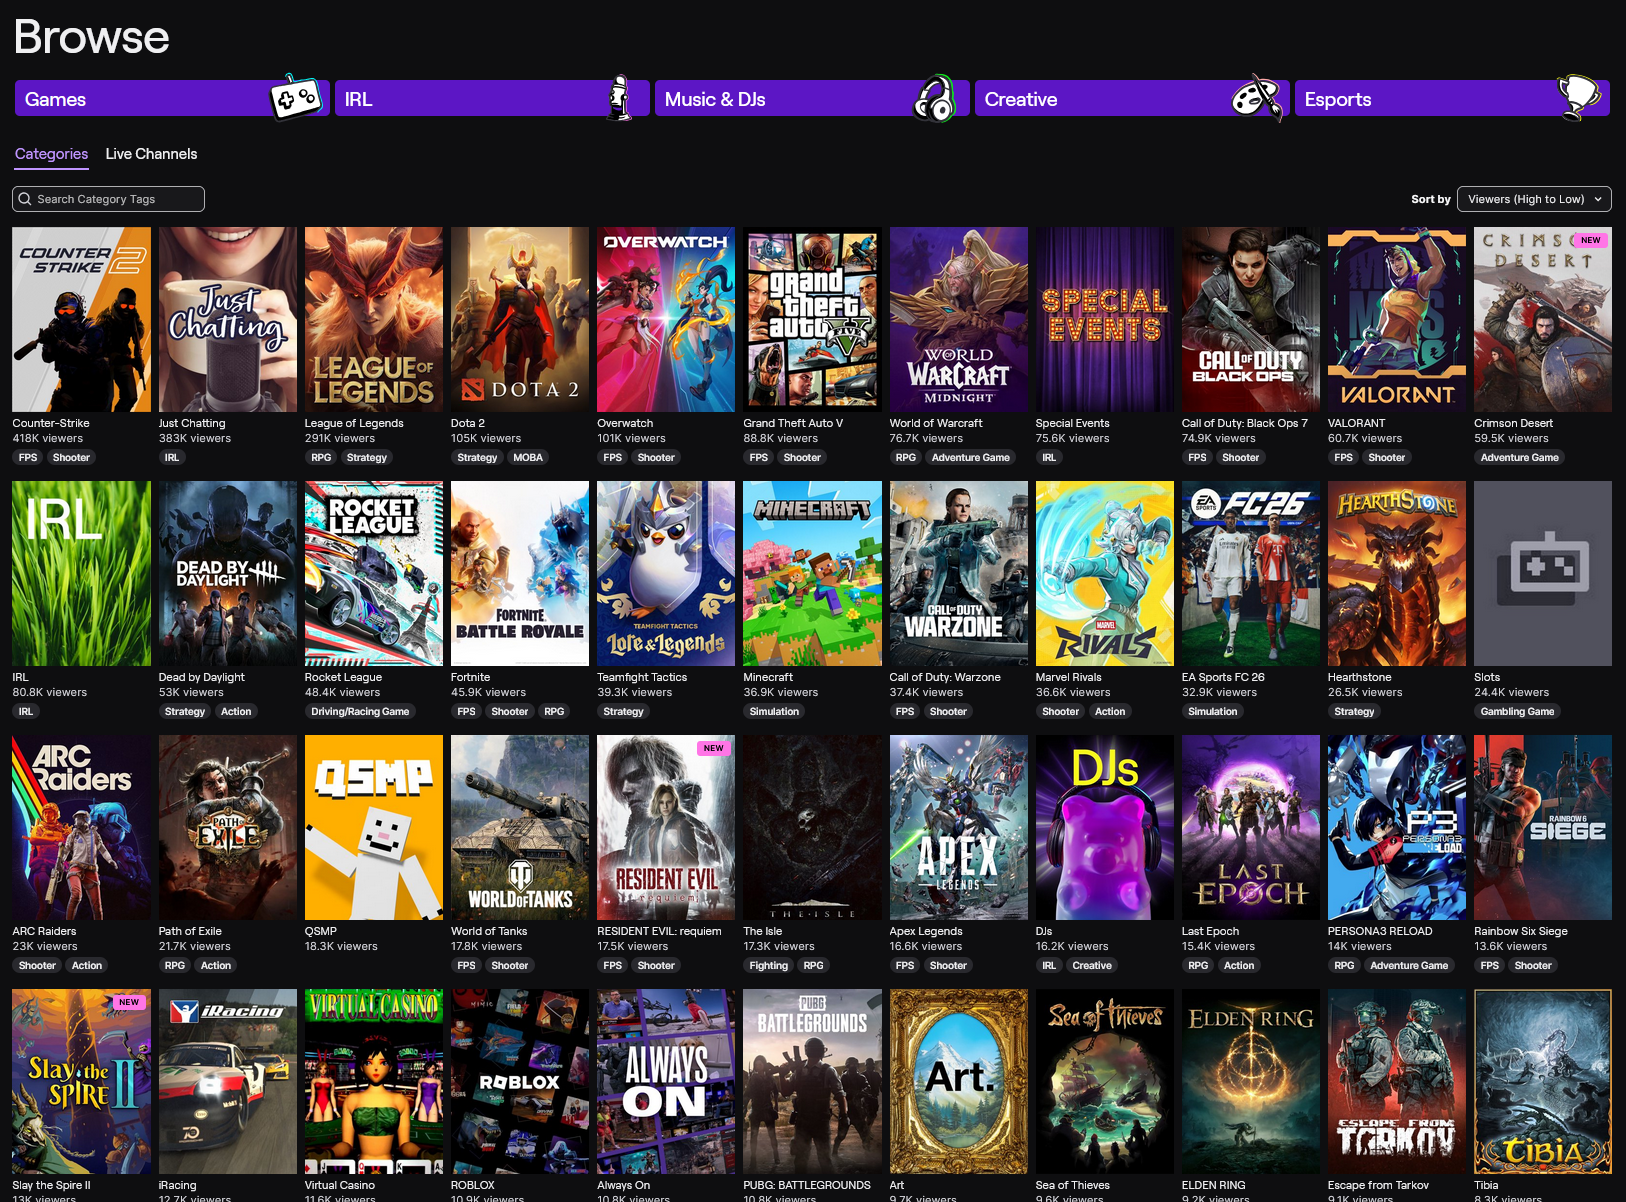Open the Special Events cover
The image size is (1626, 1202).
pyautogui.click(x=1105, y=319)
